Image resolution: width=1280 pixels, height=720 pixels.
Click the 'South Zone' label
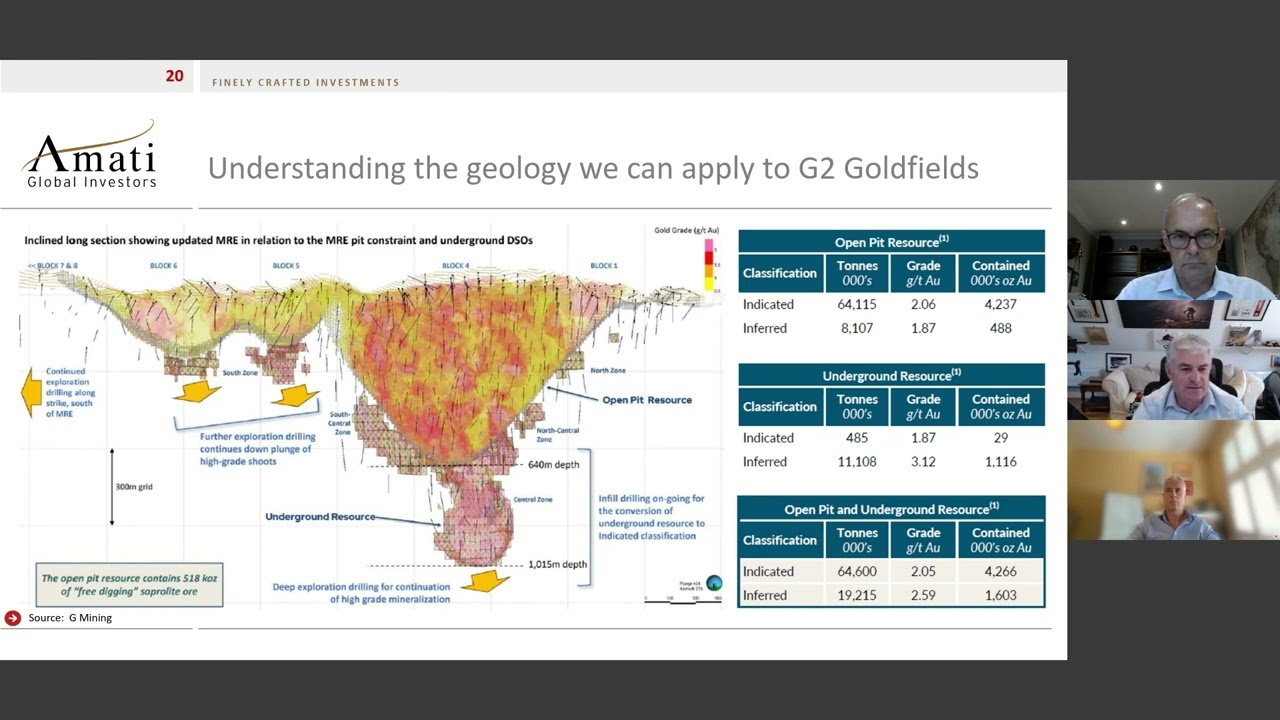(x=240, y=373)
